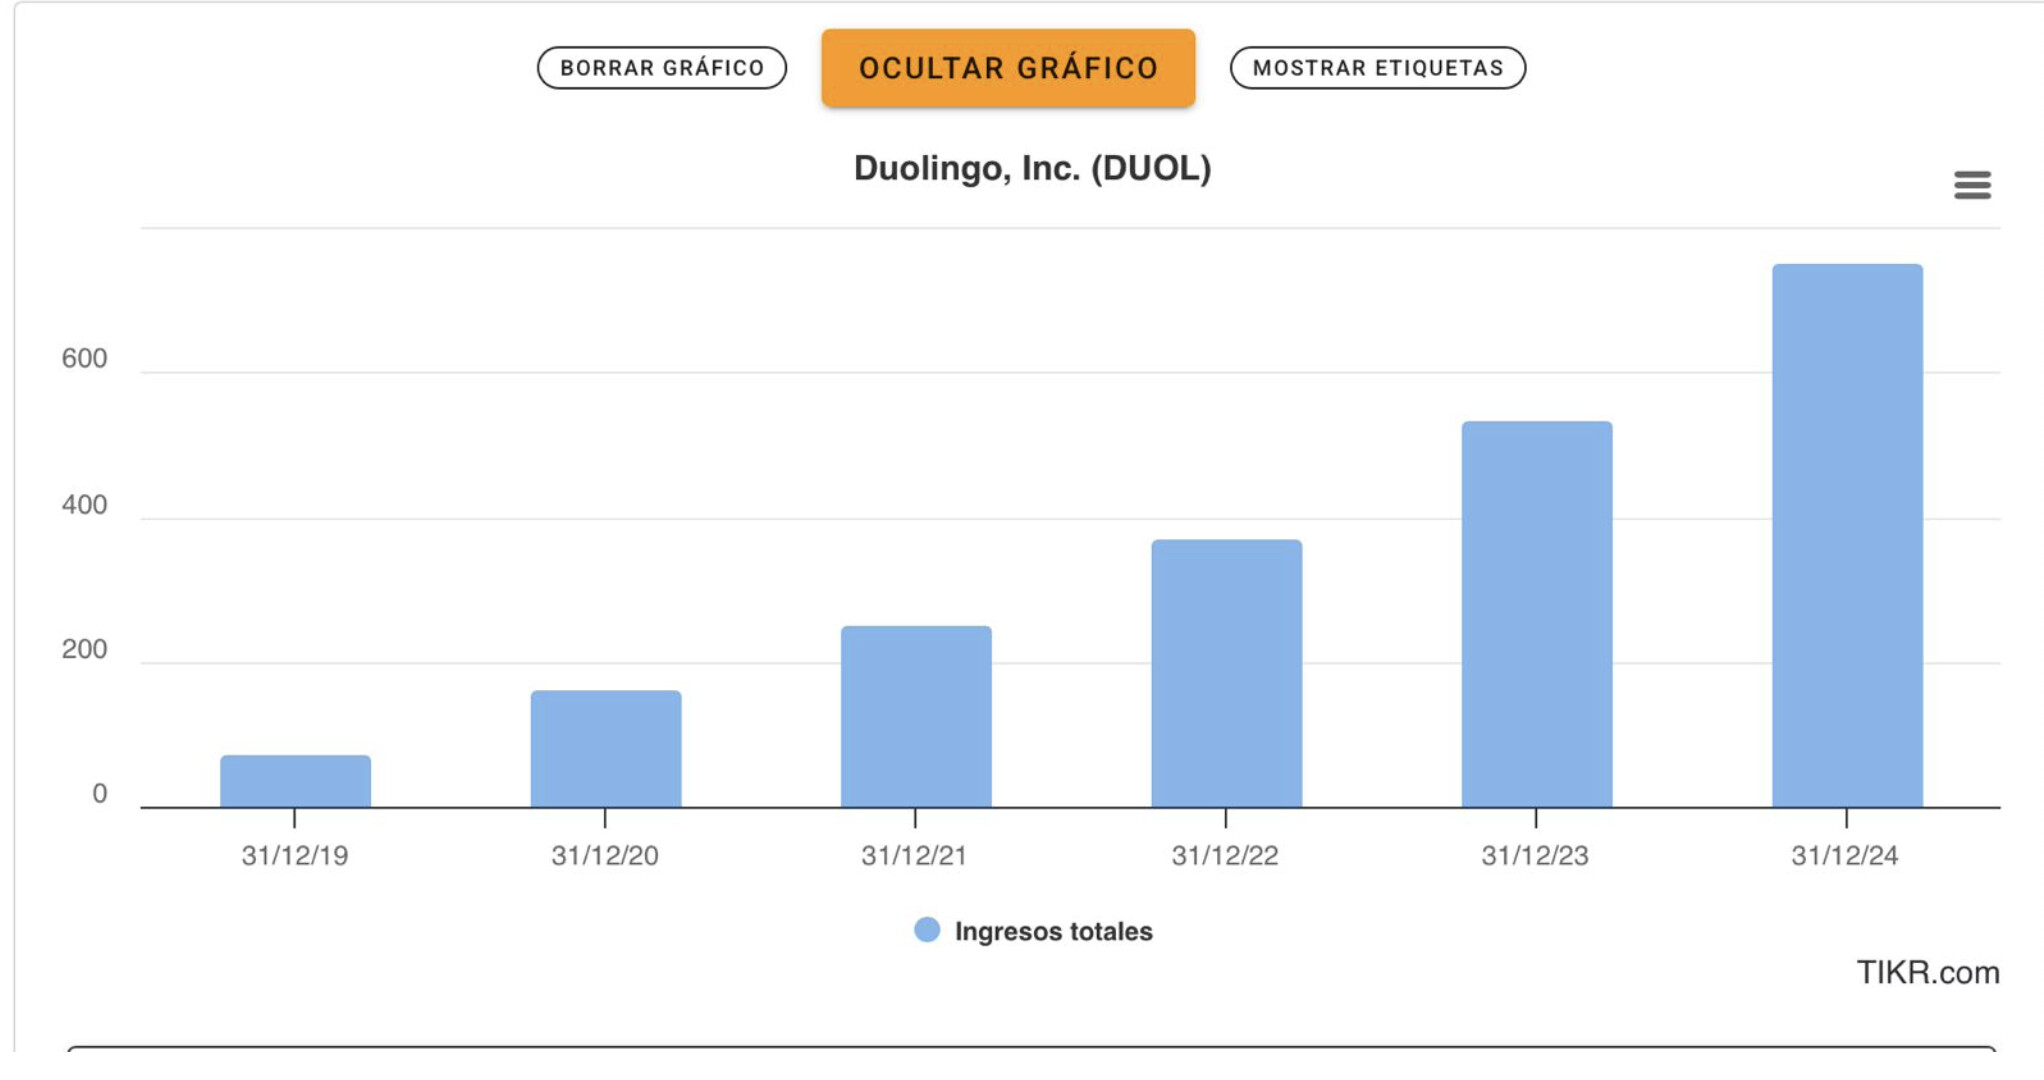Viewport: 2044px width, 1080px height.
Task: Click the OCULTAR GRÁFICO button
Action: coord(1008,68)
